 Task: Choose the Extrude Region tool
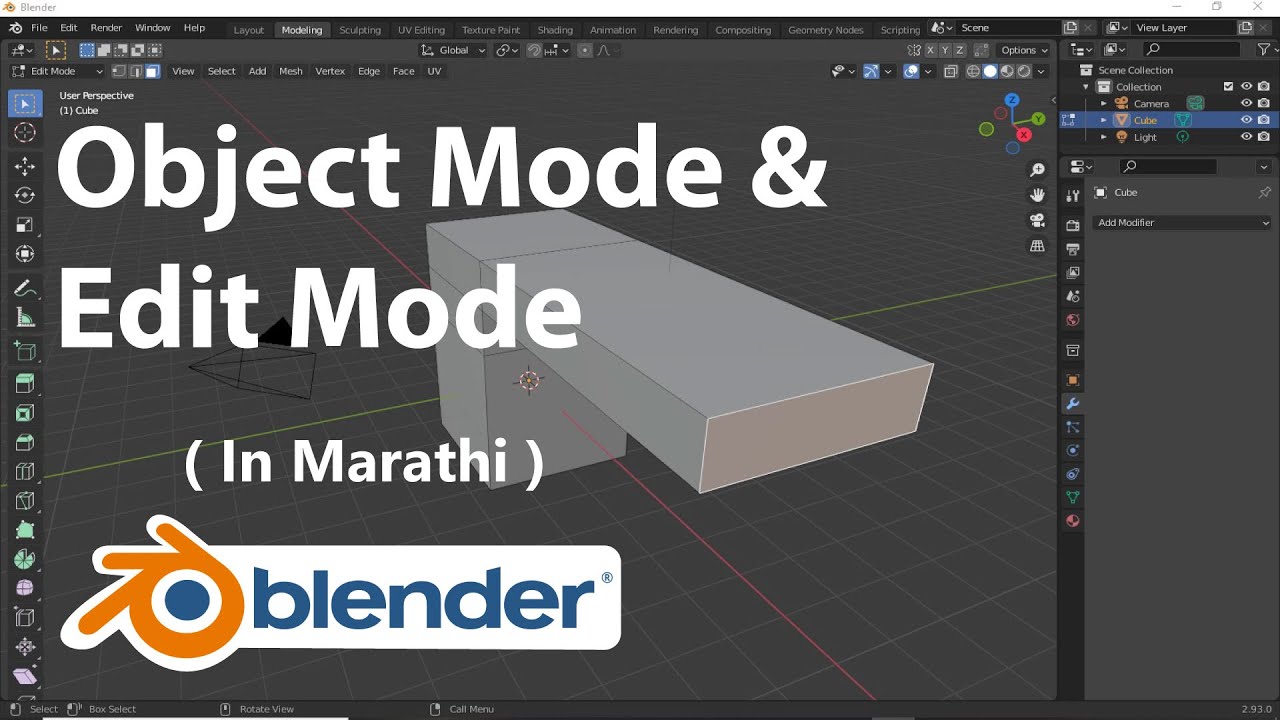pos(25,382)
